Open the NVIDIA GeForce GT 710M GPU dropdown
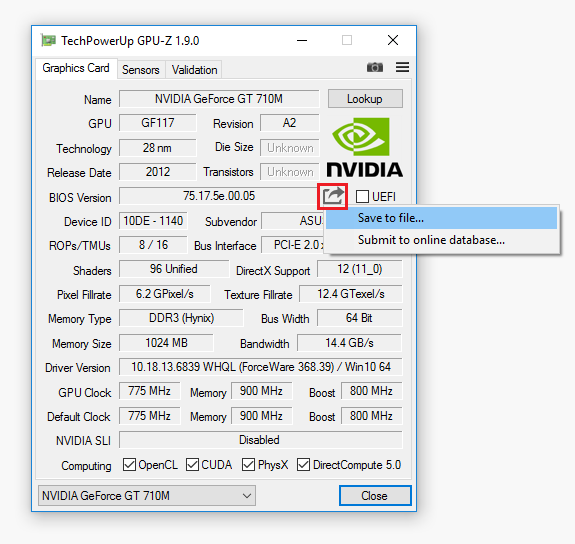 pyautogui.click(x=147, y=496)
